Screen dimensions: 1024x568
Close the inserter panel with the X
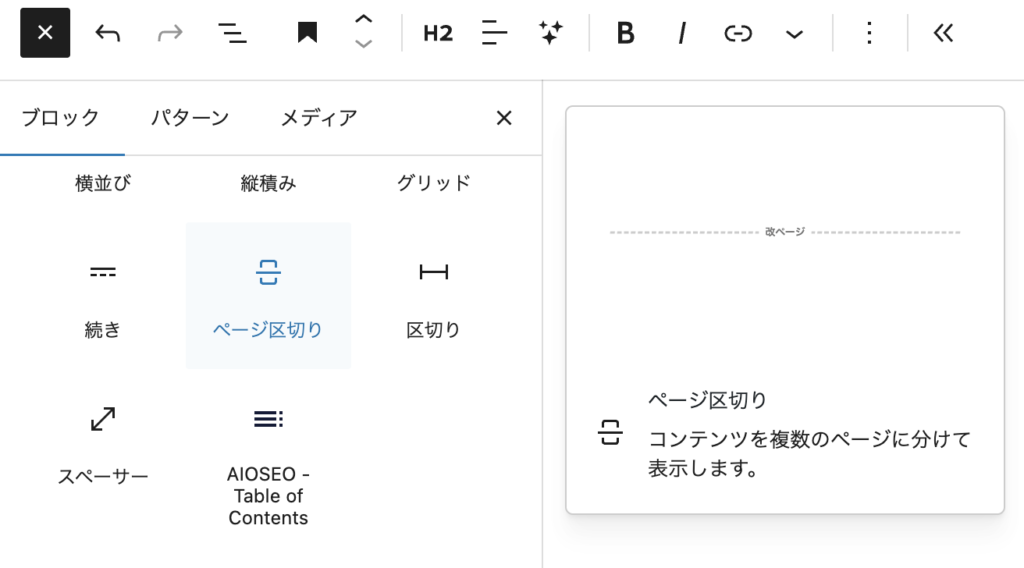pyautogui.click(x=504, y=118)
